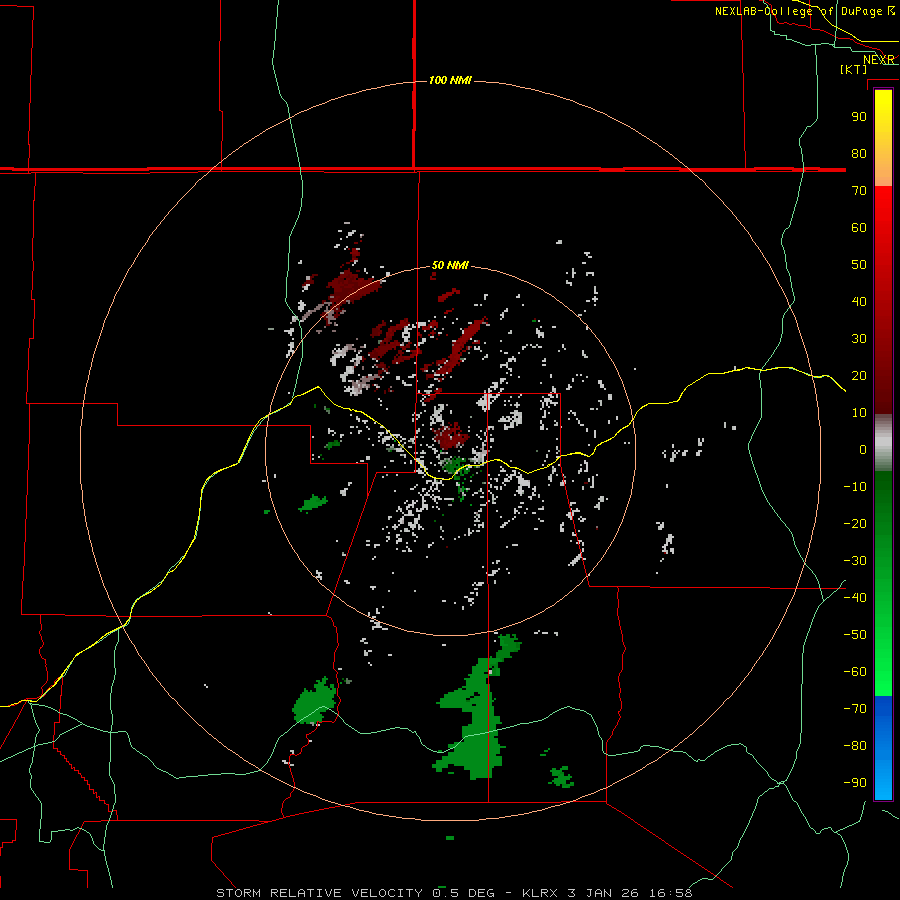Click the "[KT]" units label above color scale

pyautogui.click(x=854, y=69)
